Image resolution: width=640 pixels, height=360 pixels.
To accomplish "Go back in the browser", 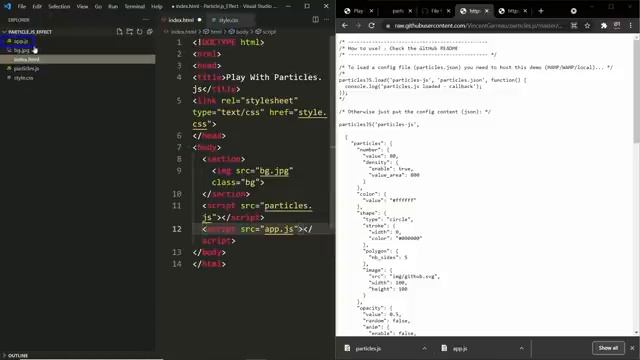I will click(x=345, y=26).
